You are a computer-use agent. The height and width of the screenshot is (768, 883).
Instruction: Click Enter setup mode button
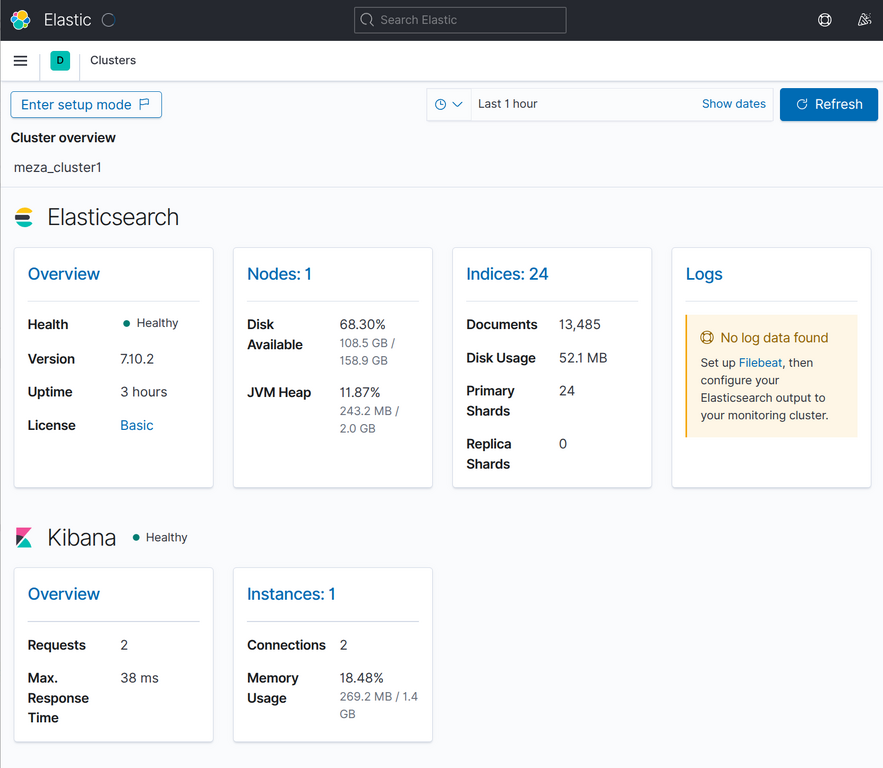click(86, 105)
